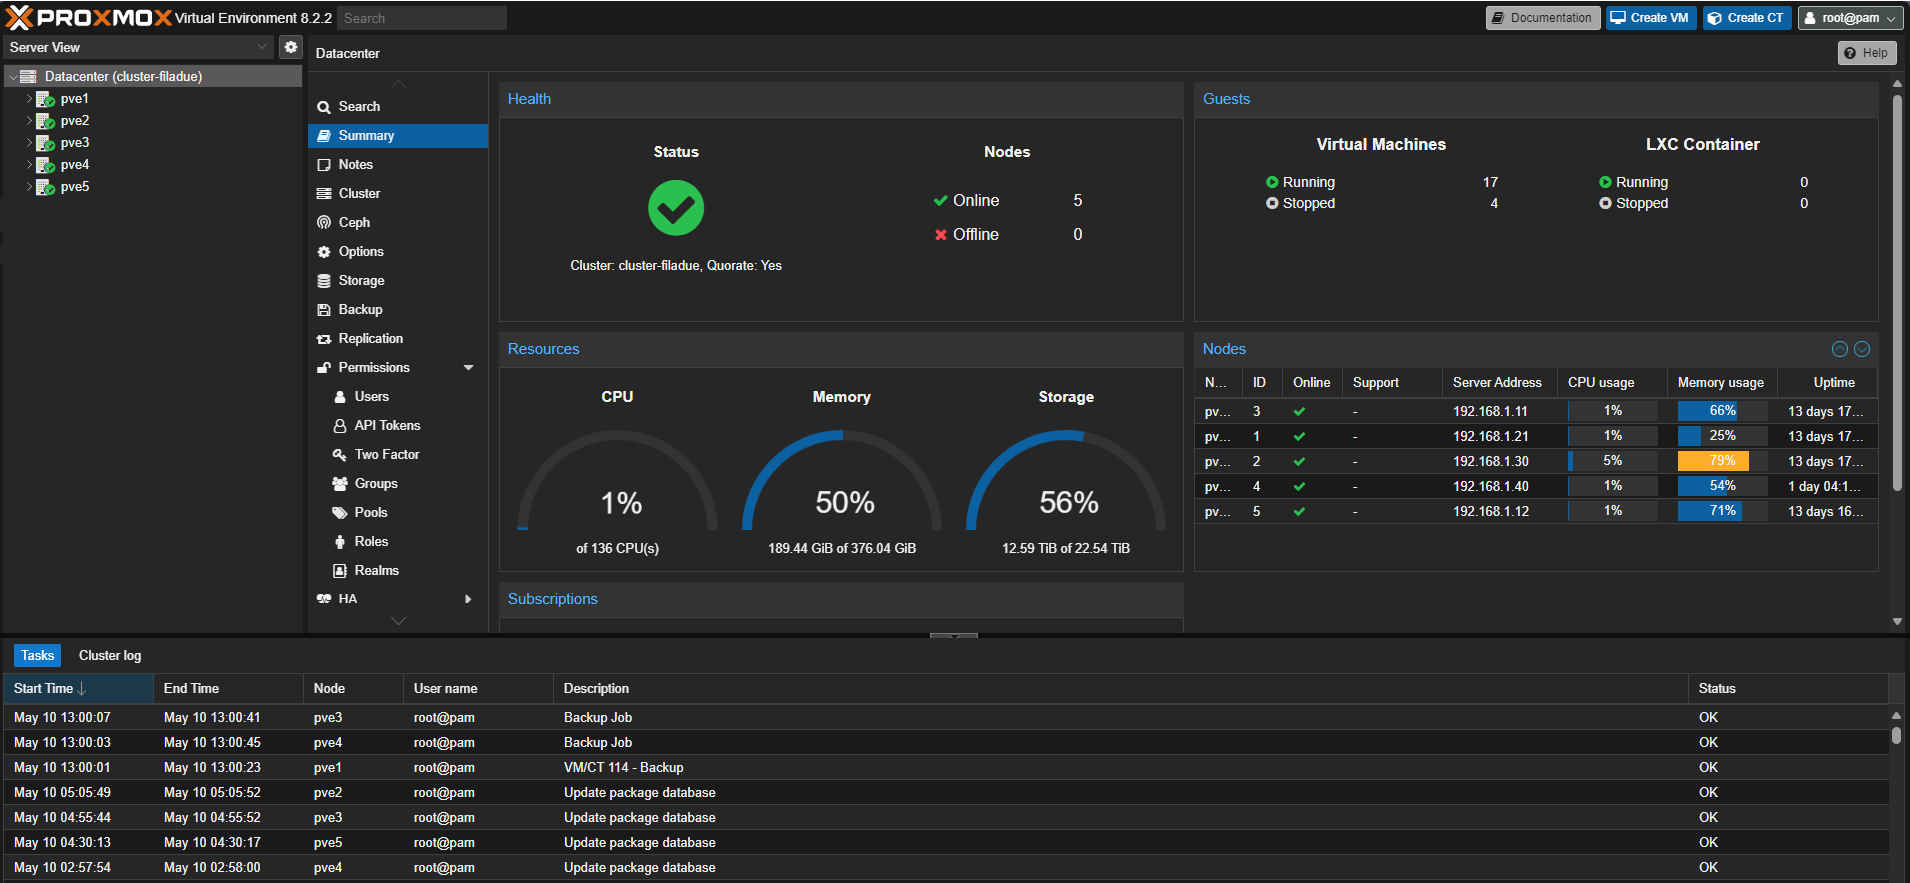This screenshot has width=1910, height=883.
Task: Click the API Tokens icon
Action: click(340, 426)
